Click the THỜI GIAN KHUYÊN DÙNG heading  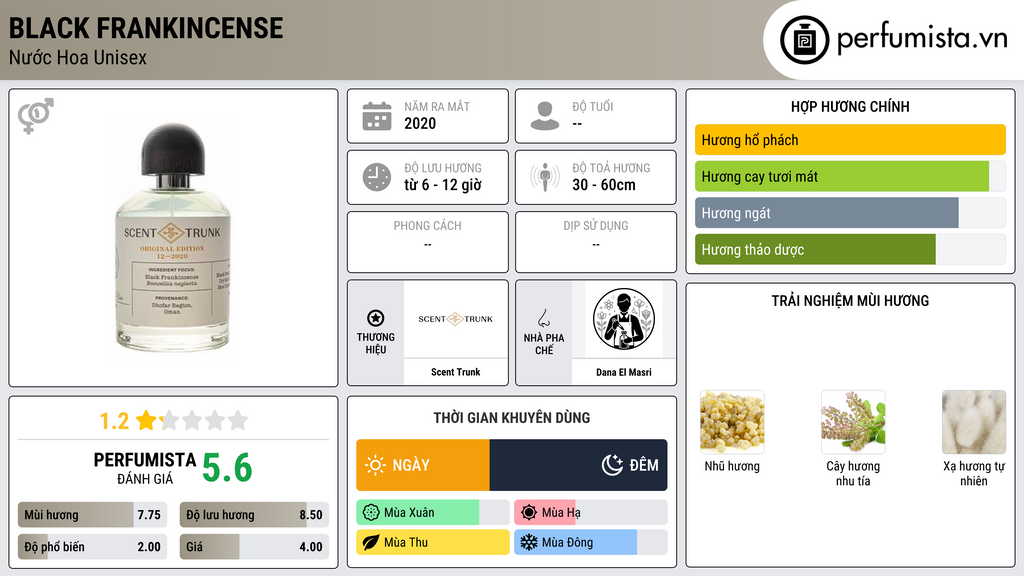pyautogui.click(x=512, y=418)
